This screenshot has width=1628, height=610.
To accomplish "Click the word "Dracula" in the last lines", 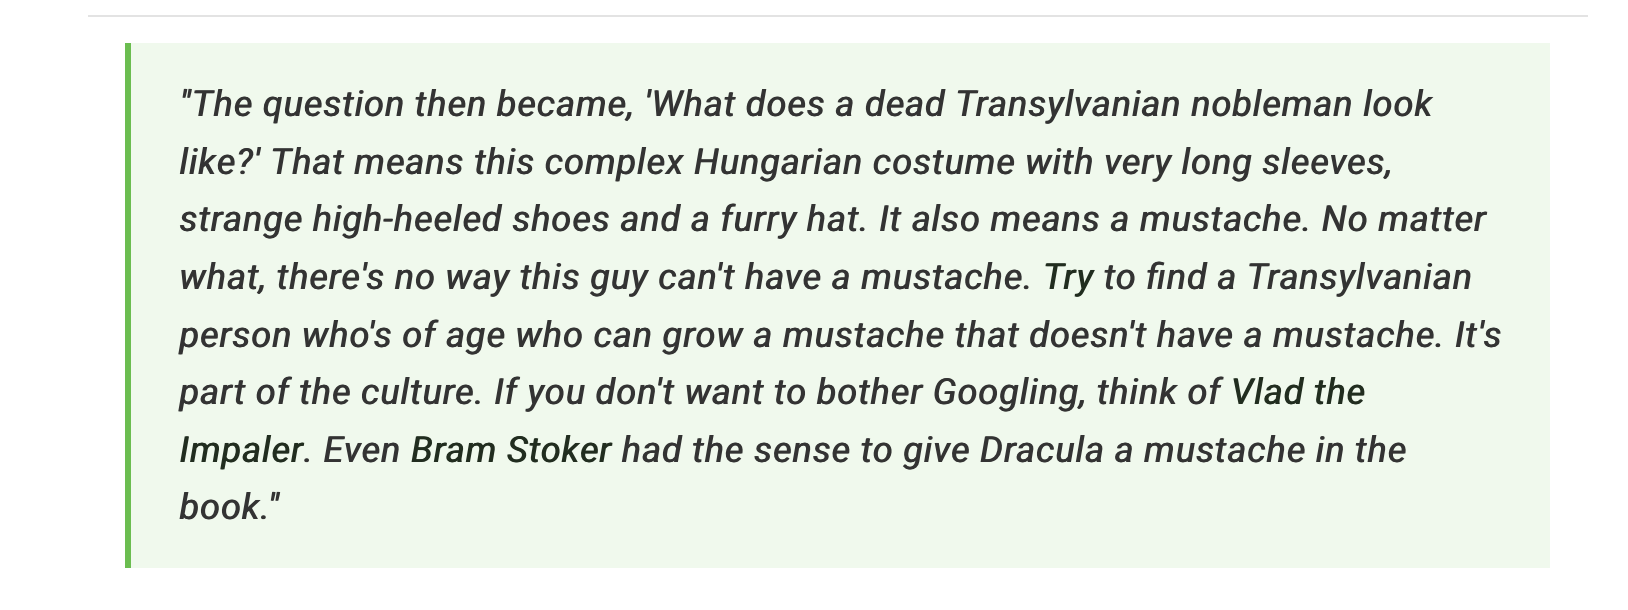I will pos(1040,450).
